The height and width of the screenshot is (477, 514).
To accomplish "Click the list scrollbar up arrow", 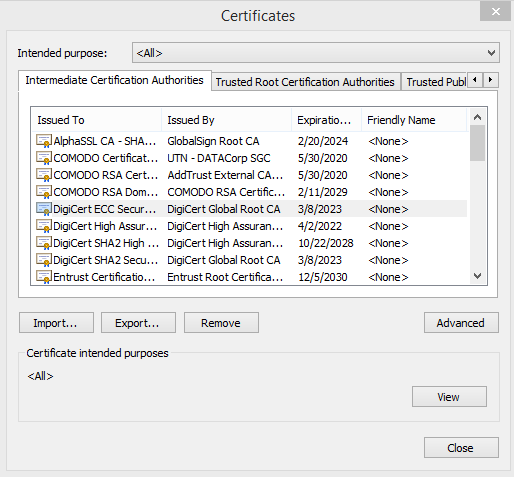I will tap(477, 117).
